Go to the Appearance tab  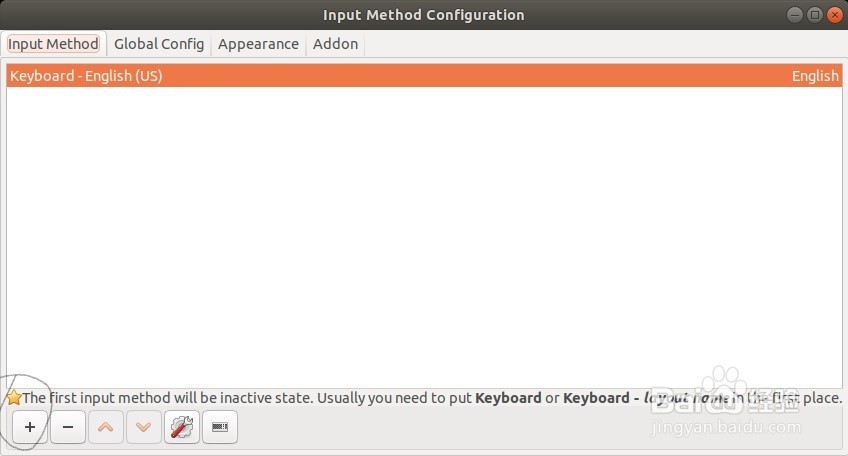(x=258, y=44)
